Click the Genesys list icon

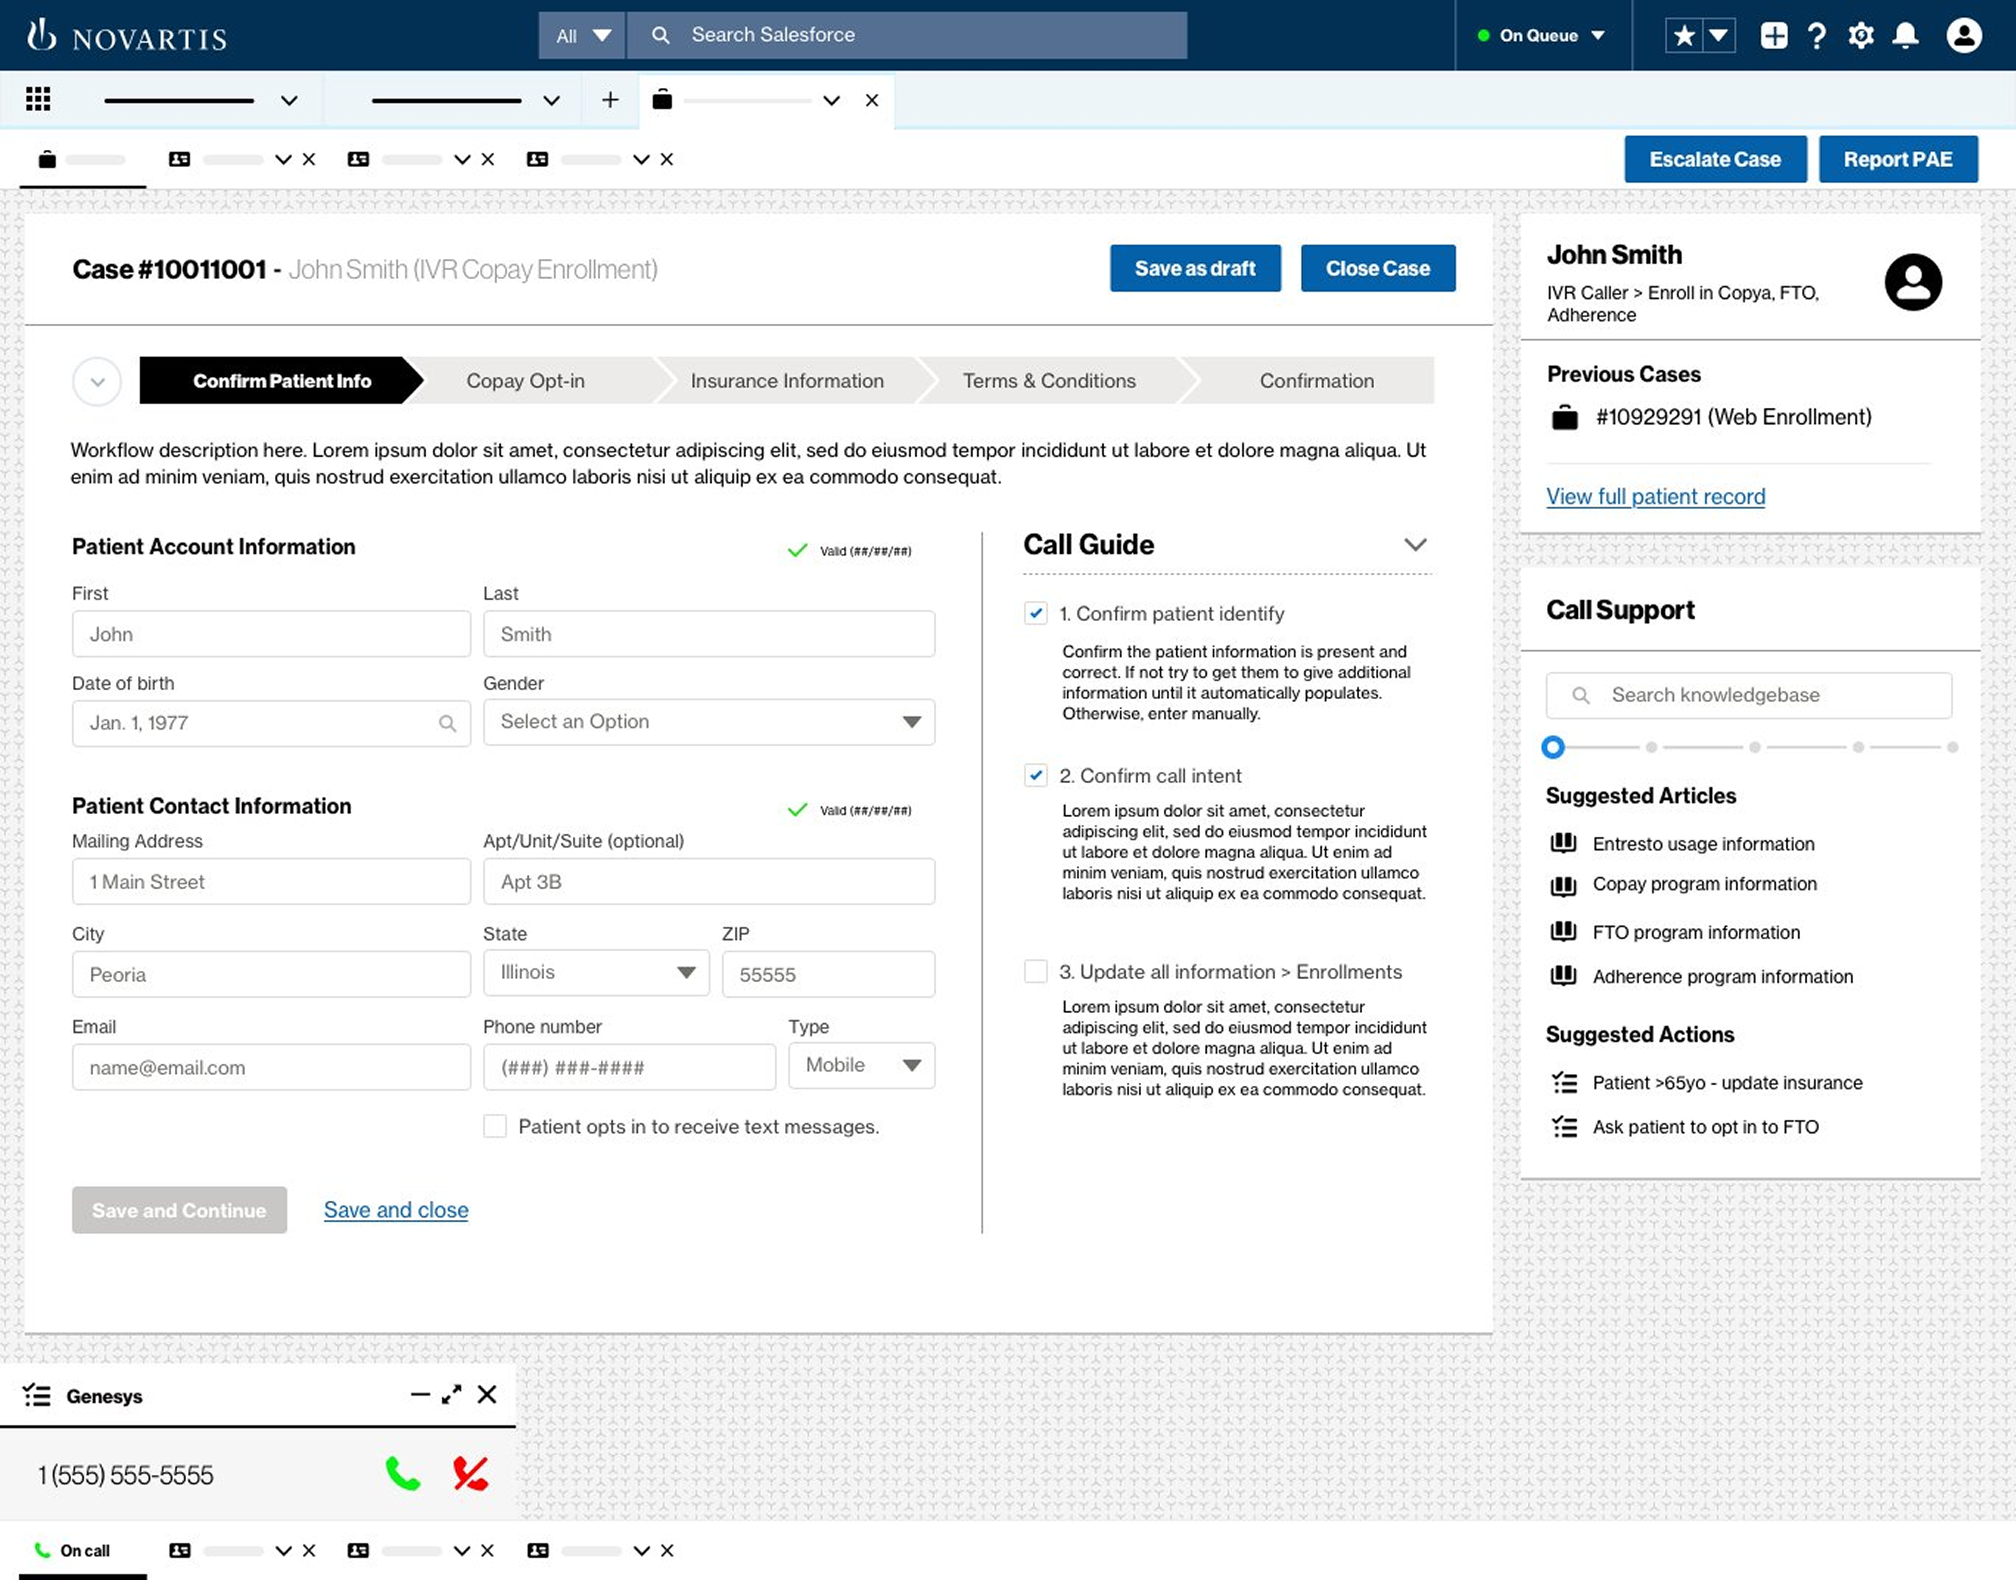[37, 1395]
